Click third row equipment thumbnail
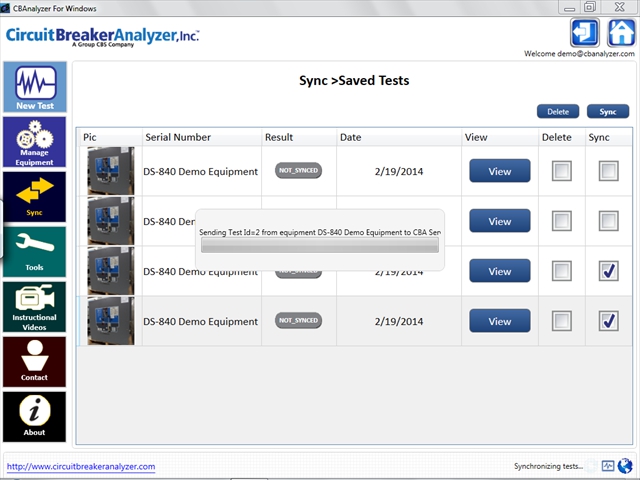The image size is (640, 480). (111, 271)
